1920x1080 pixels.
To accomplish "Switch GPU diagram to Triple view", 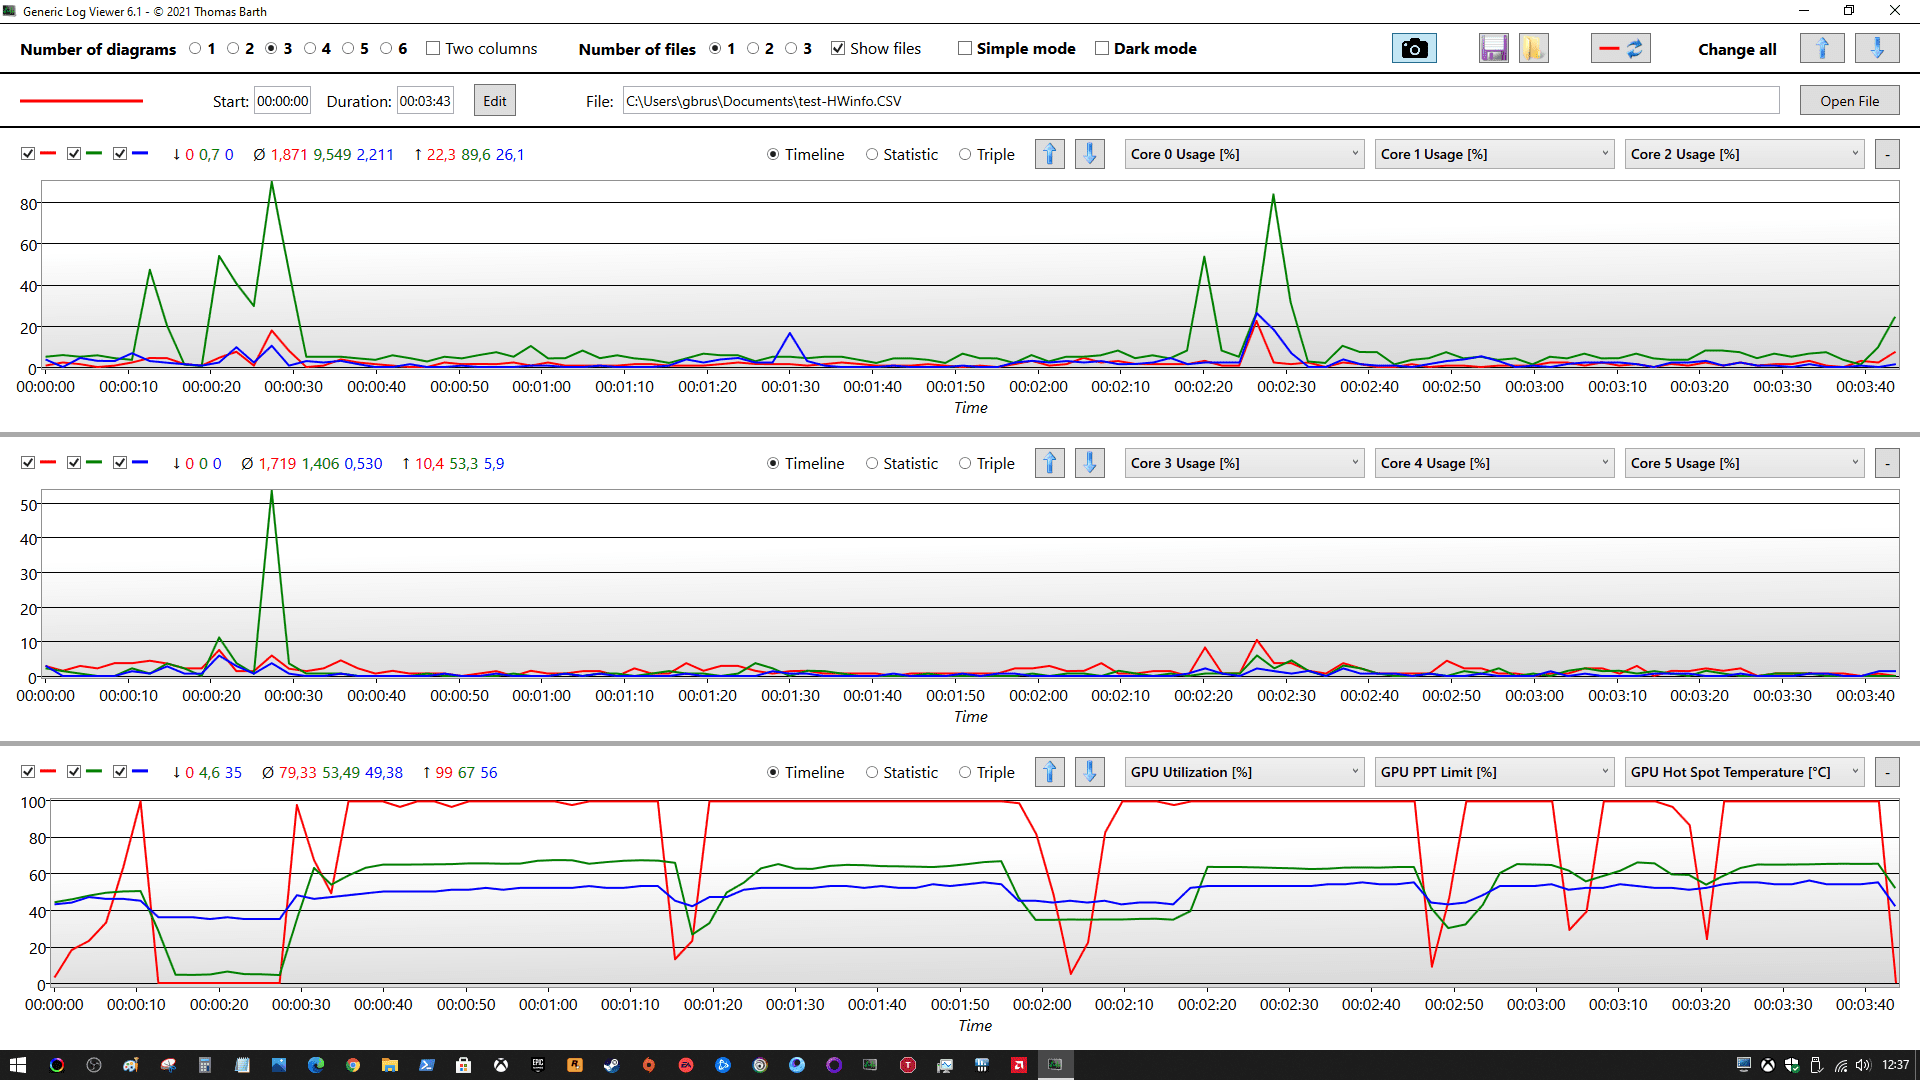I will [x=965, y=772].
